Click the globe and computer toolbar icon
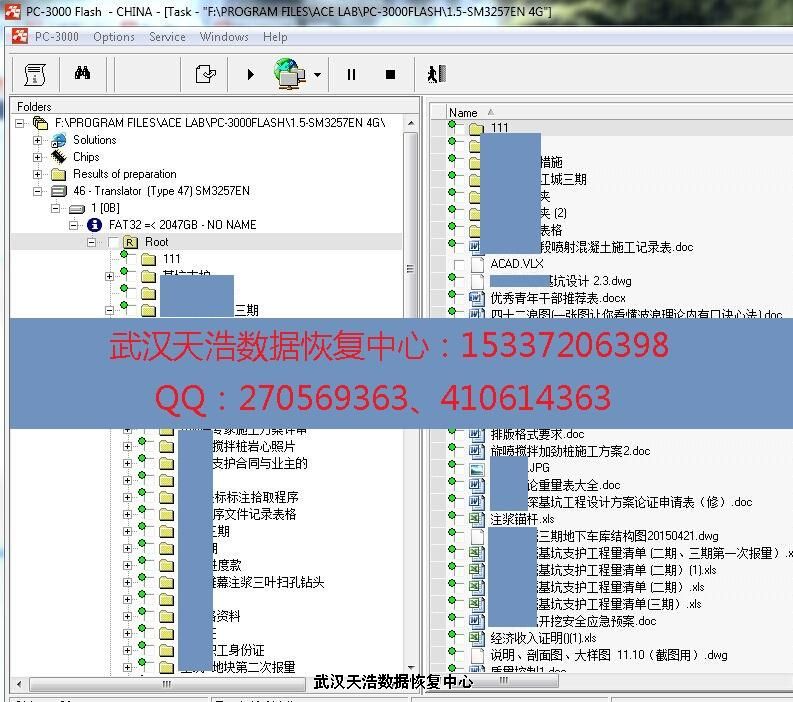The width and height of the screenshot is (793, 702). coord(289,74)
